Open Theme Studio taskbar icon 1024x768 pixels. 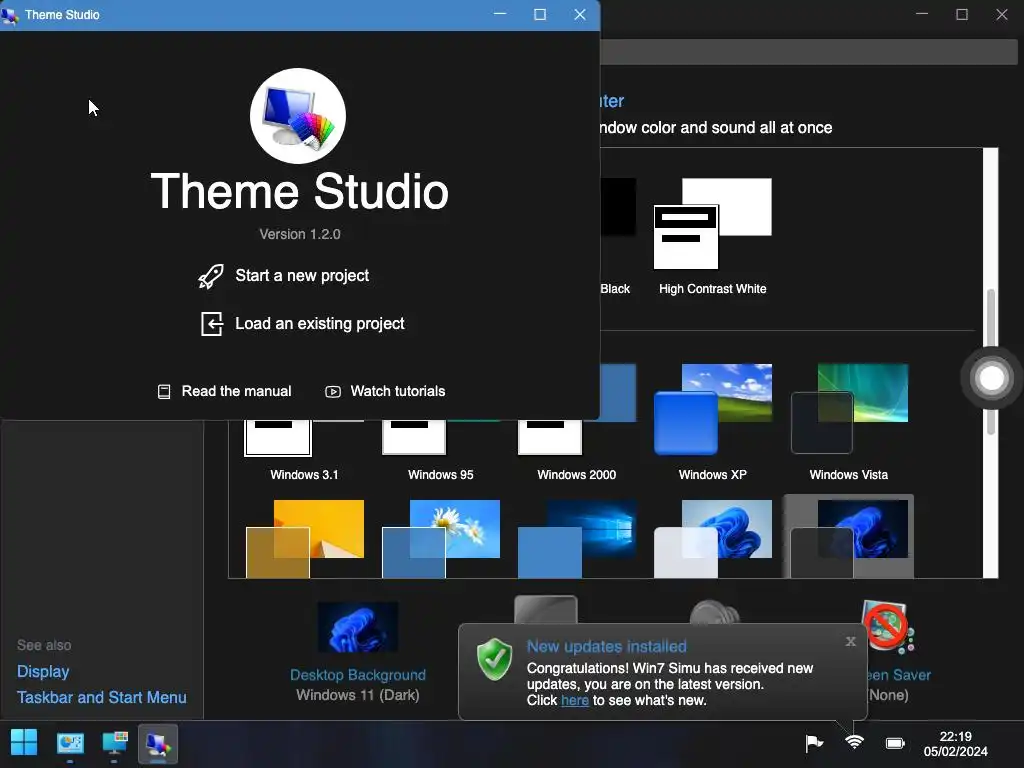tap(158, 744)
